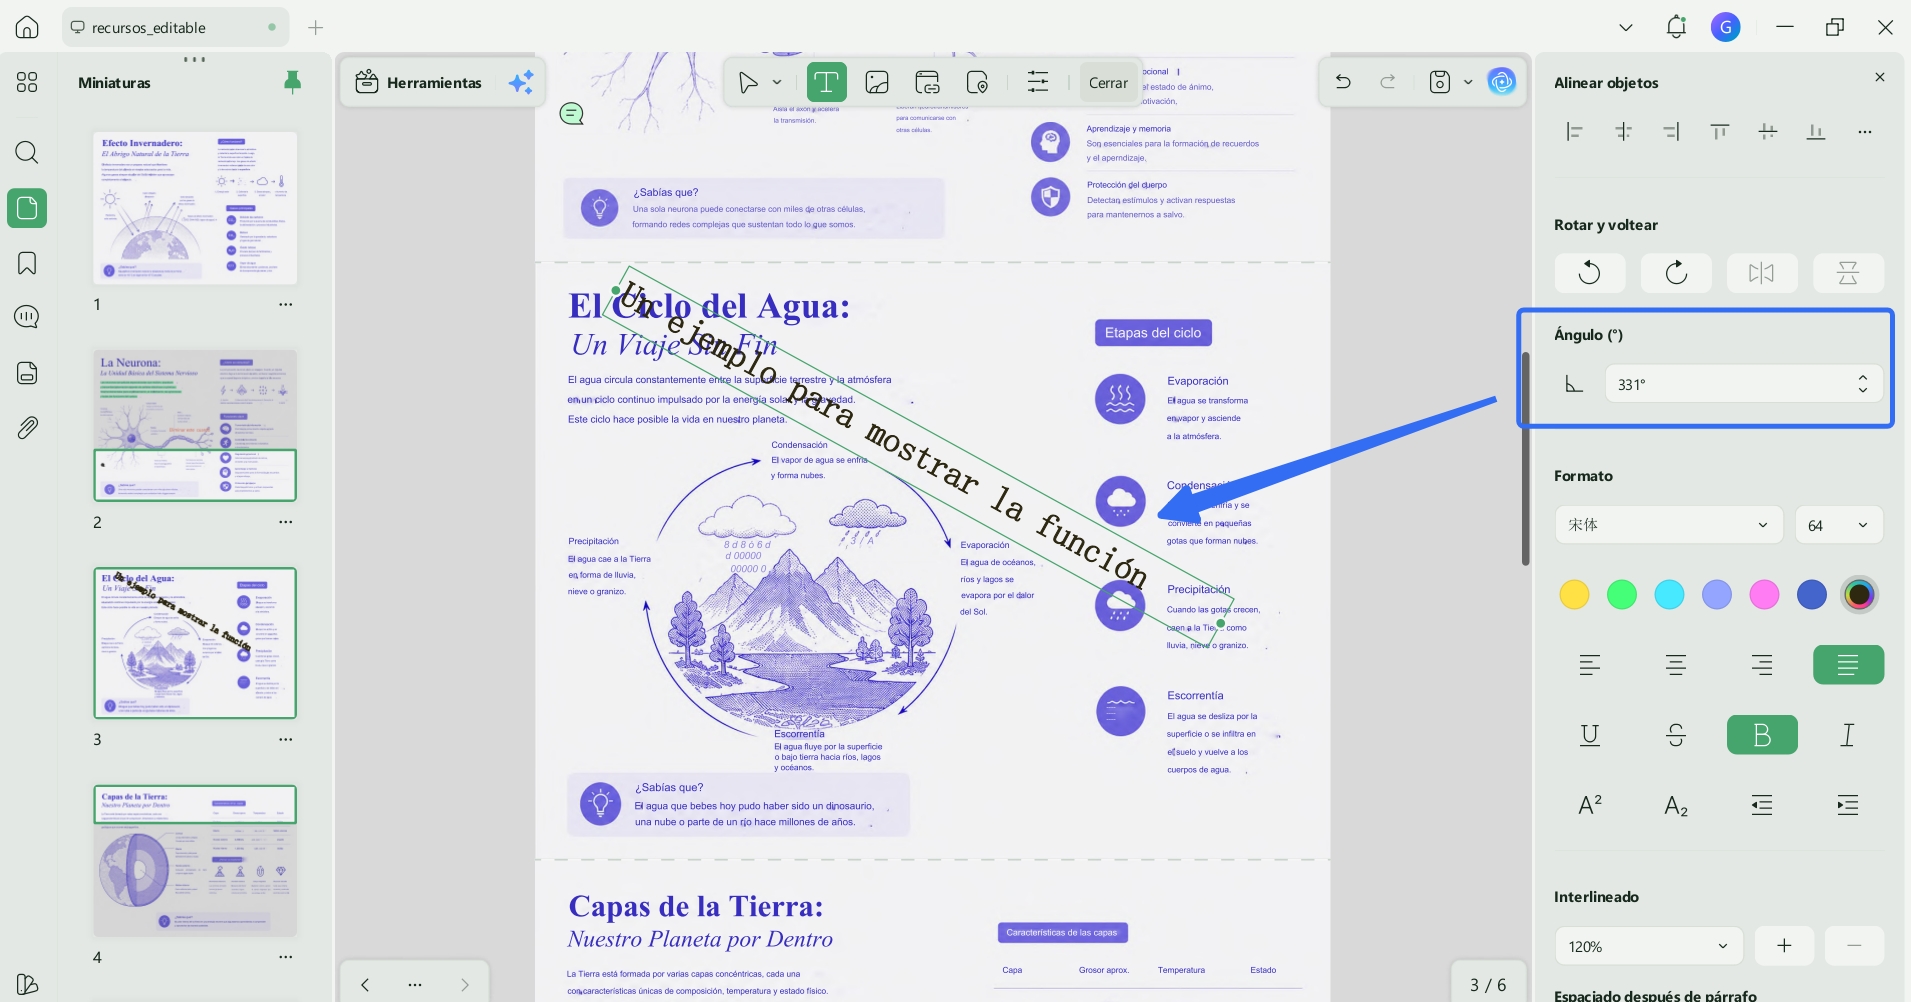This screenshot has width=1911, height=1002.
Task: Open a new tab with plus button
Action: click(x=316, y=27)
